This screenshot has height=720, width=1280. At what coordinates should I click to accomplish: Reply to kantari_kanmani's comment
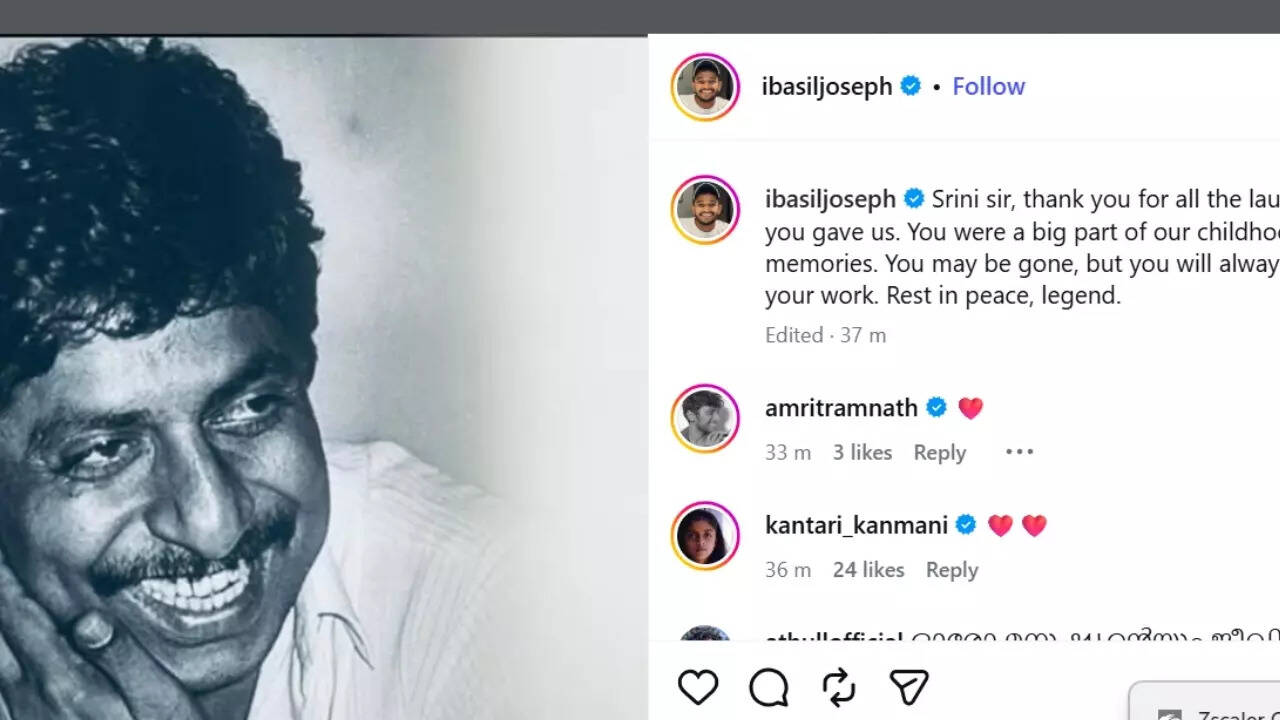pyautogui.click(x=951, y=570)
